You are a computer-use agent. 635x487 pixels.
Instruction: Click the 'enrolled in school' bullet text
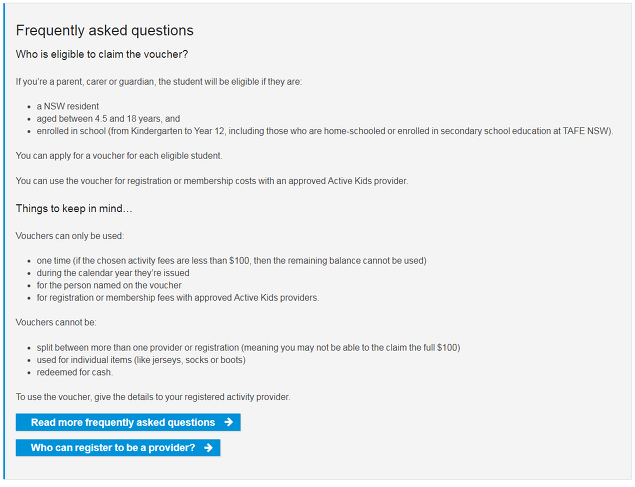point(325,131)
